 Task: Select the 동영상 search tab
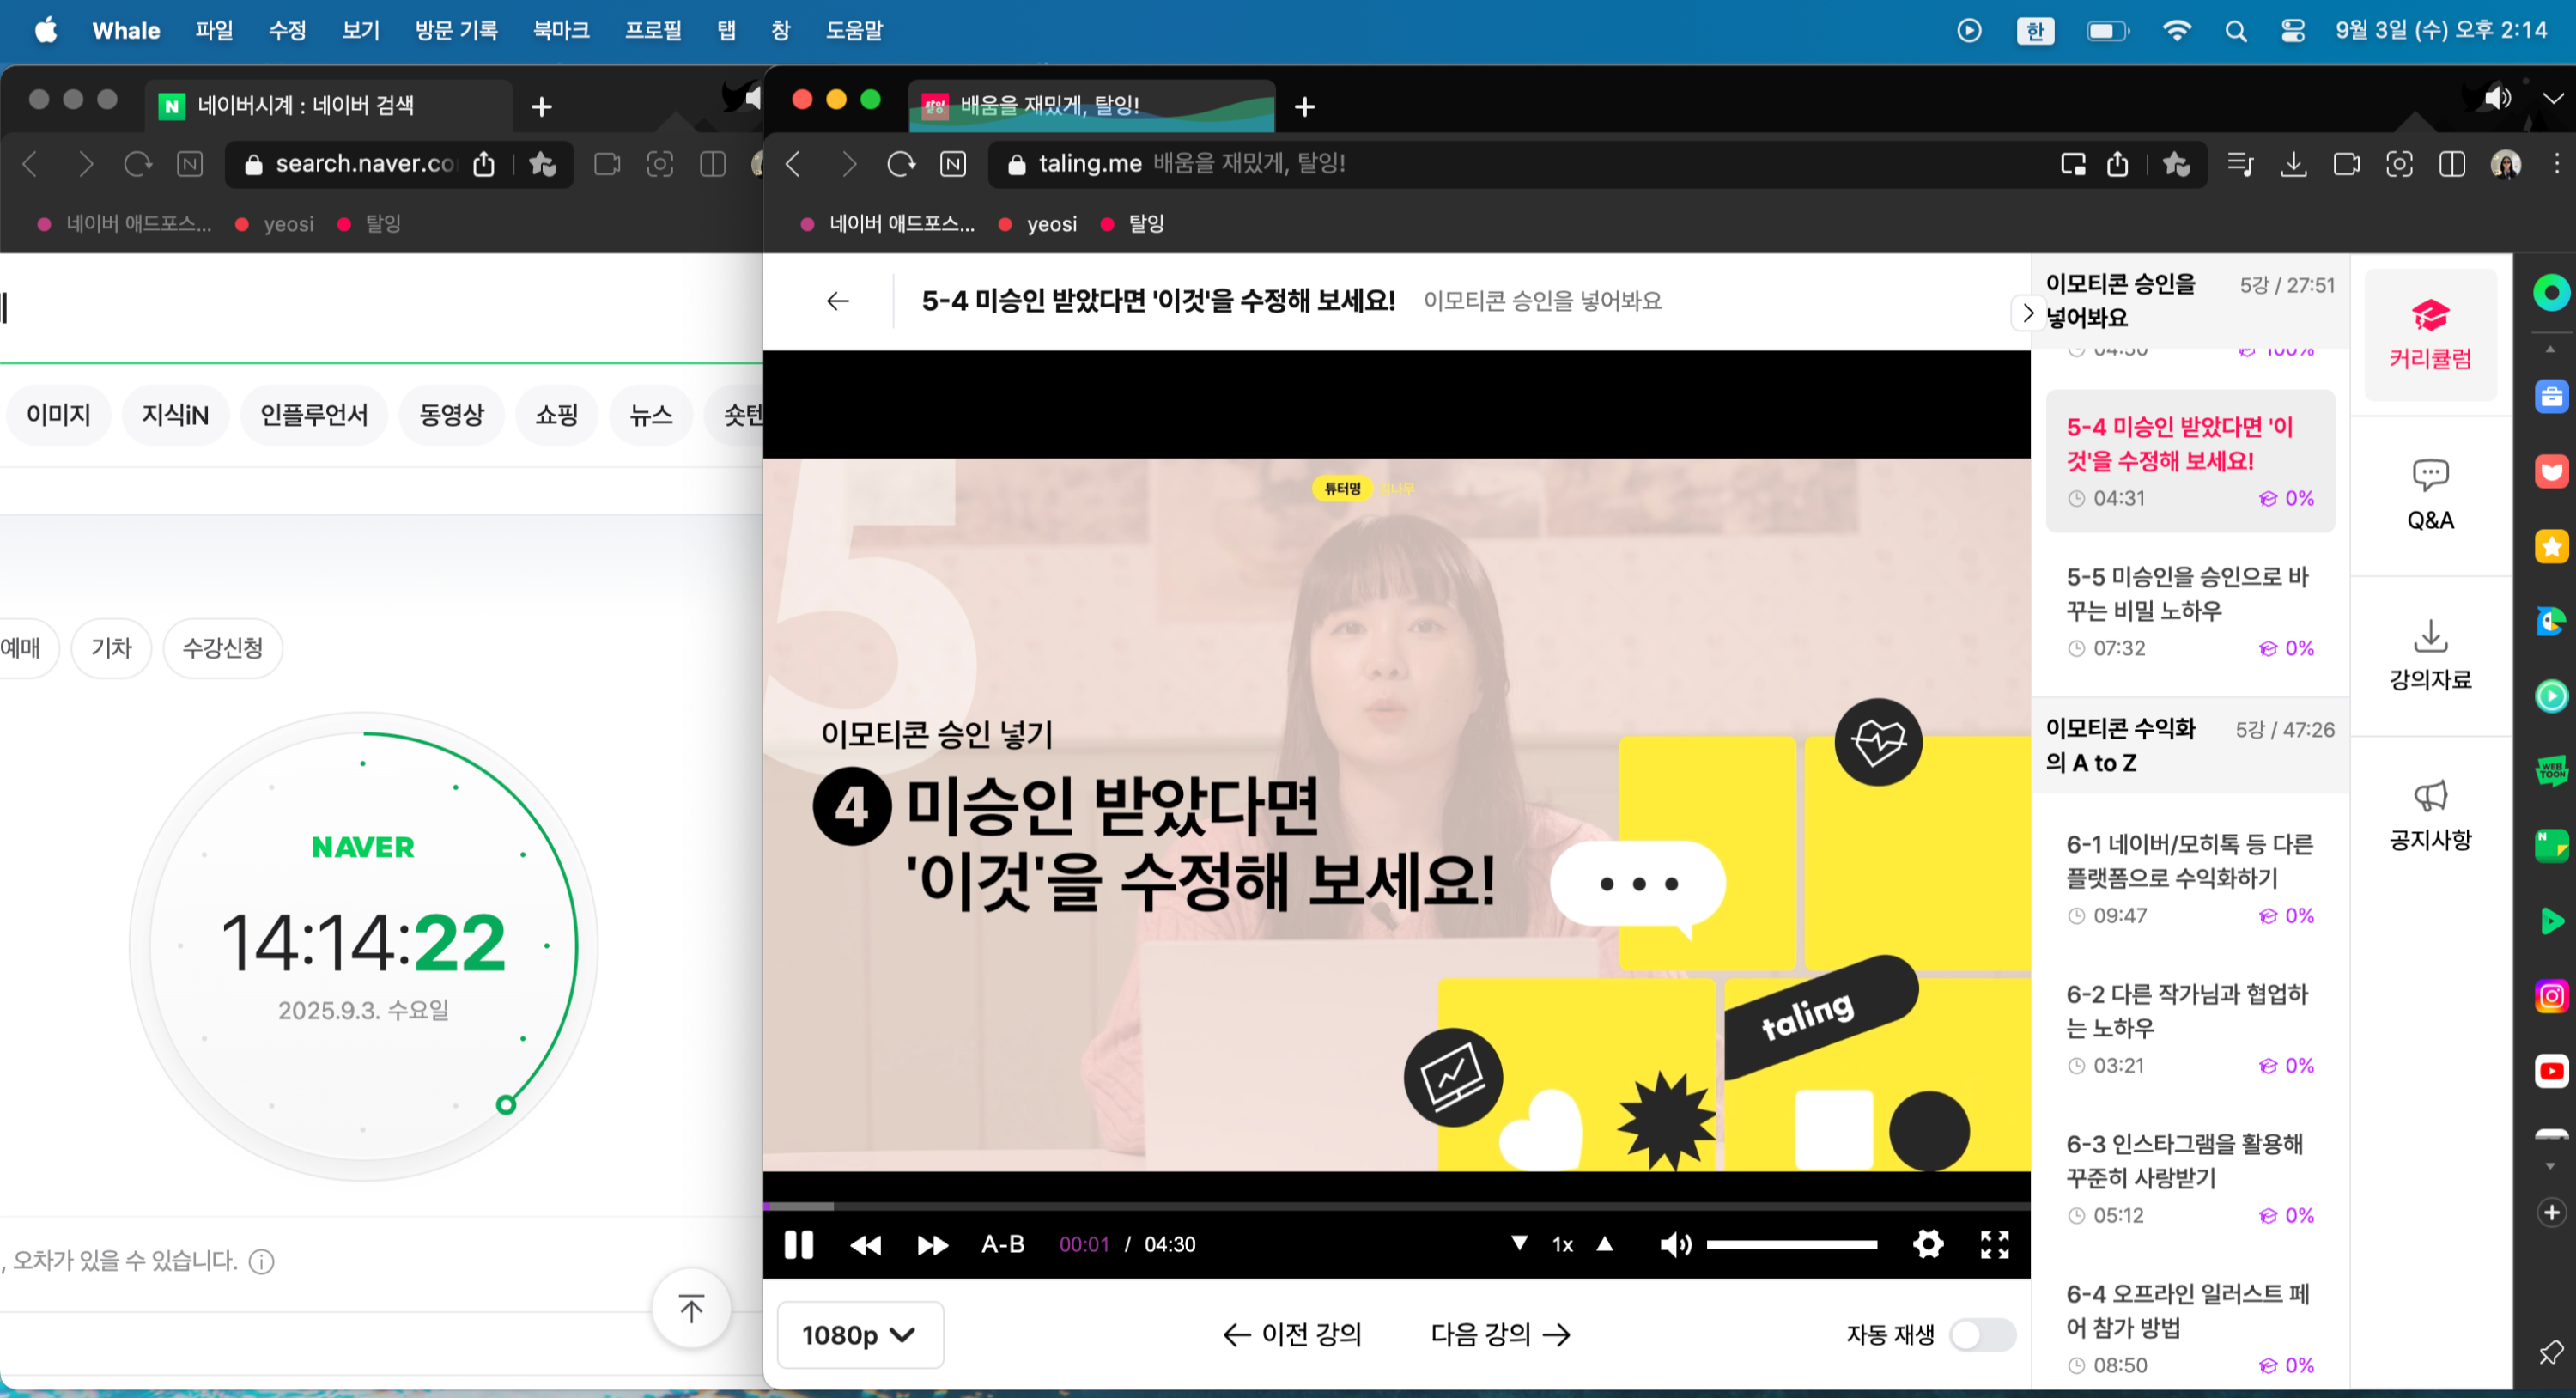pyautogui.click(x=451, y=414)
